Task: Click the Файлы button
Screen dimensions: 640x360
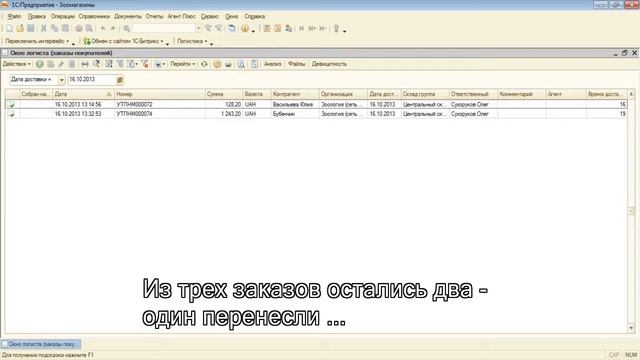Action: point(297,64)
